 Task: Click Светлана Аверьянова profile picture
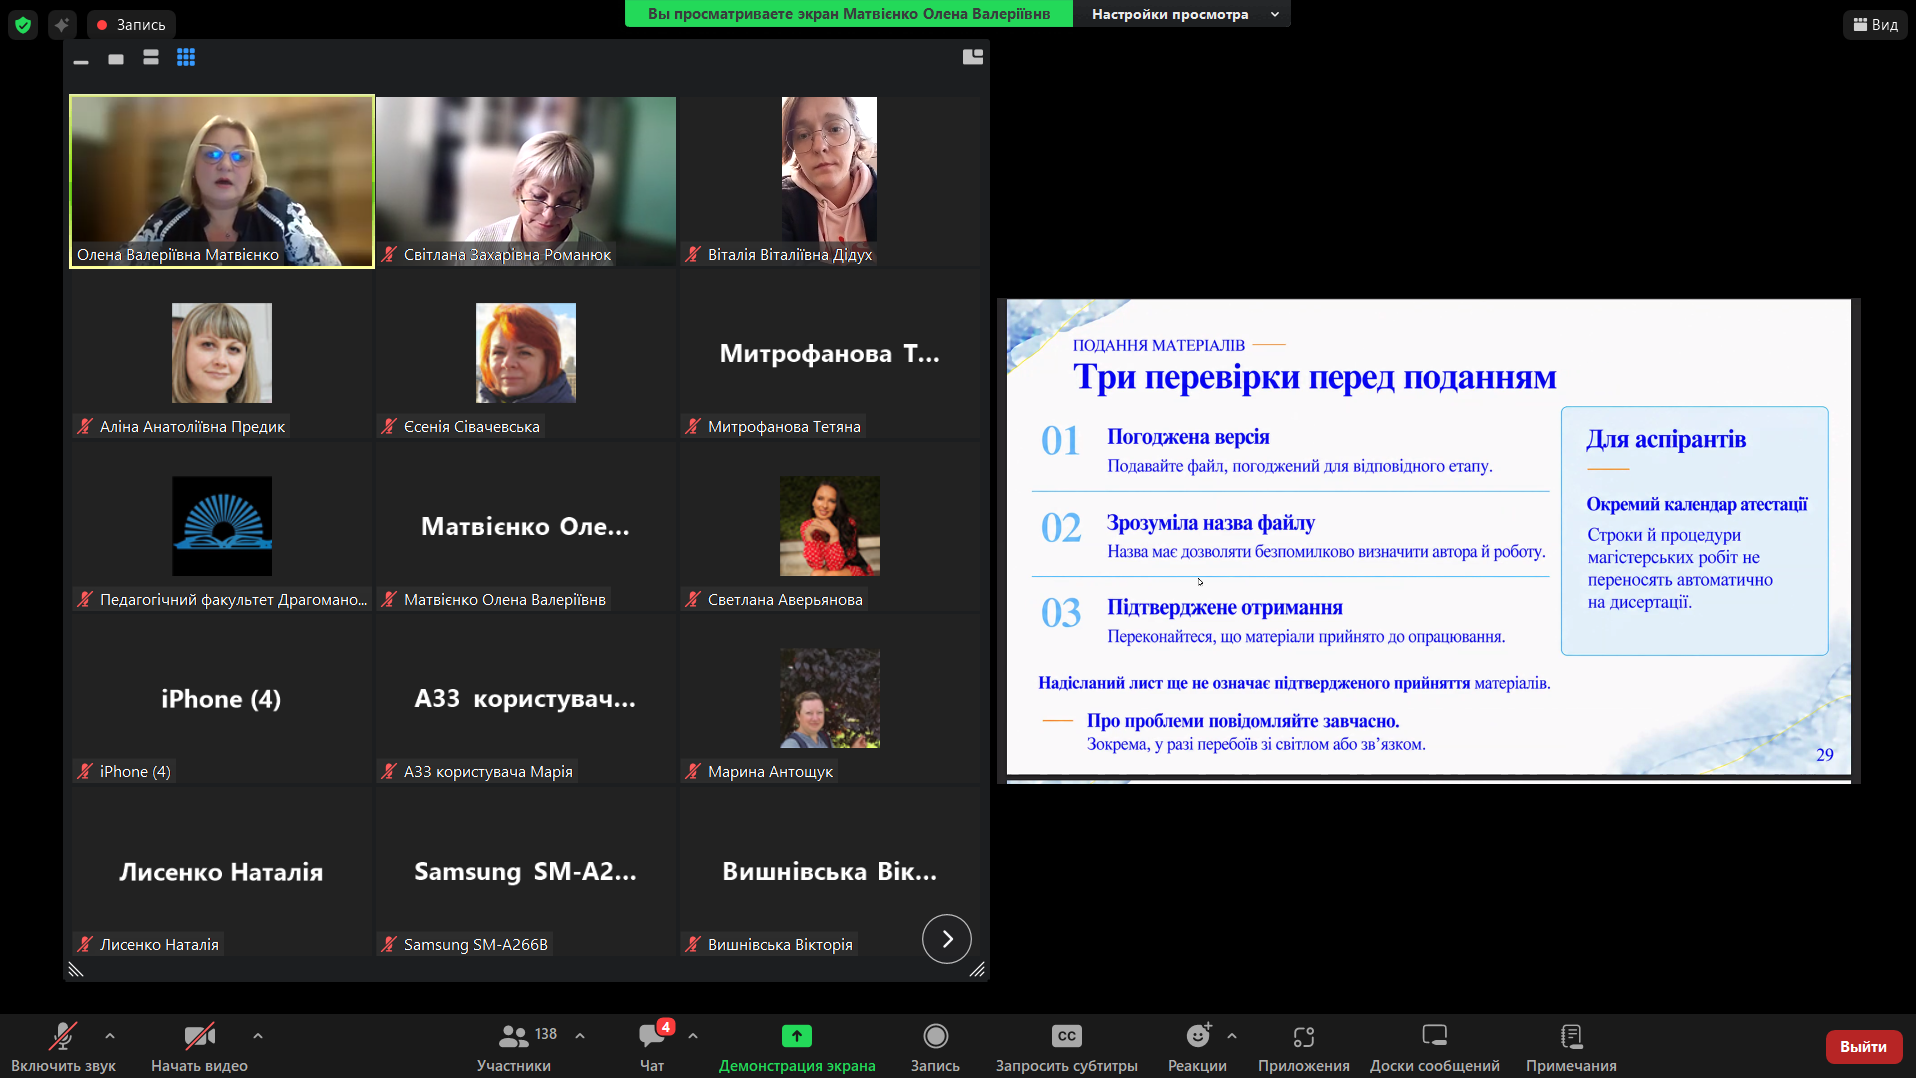pyautogui.click(x=829, y=526)
